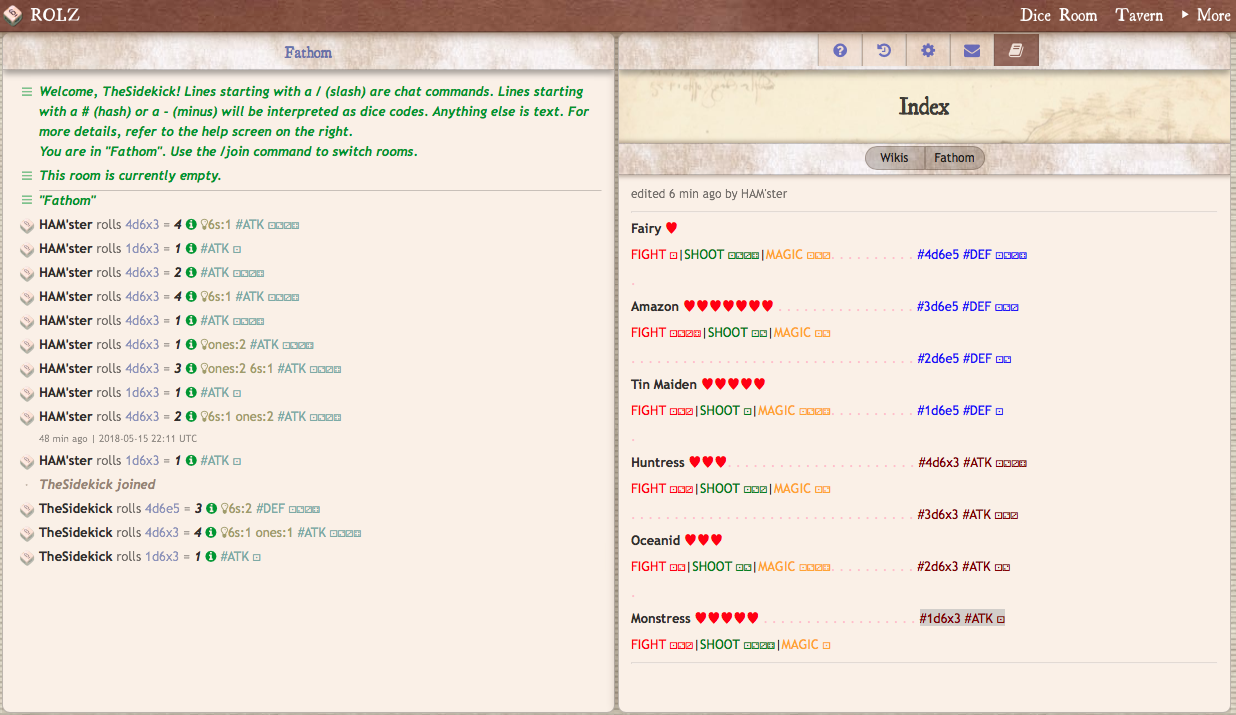Image resolution: width=1236 pixels, height=715 pixels.
Task: Select the Index book icon
Action: [1015, 49]
